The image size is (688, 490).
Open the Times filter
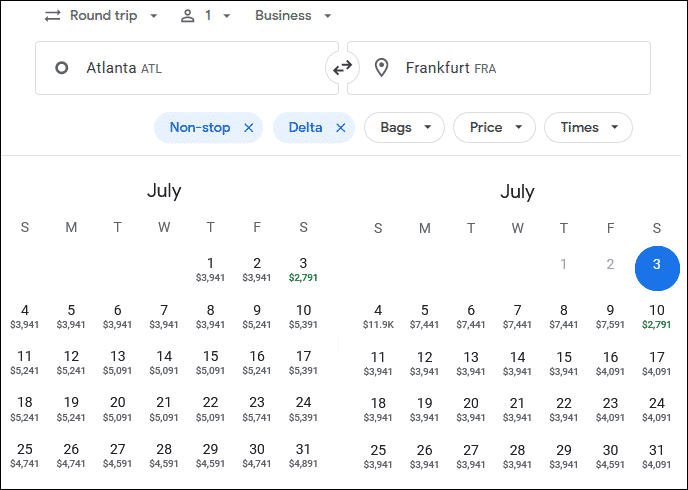[588, 128]
